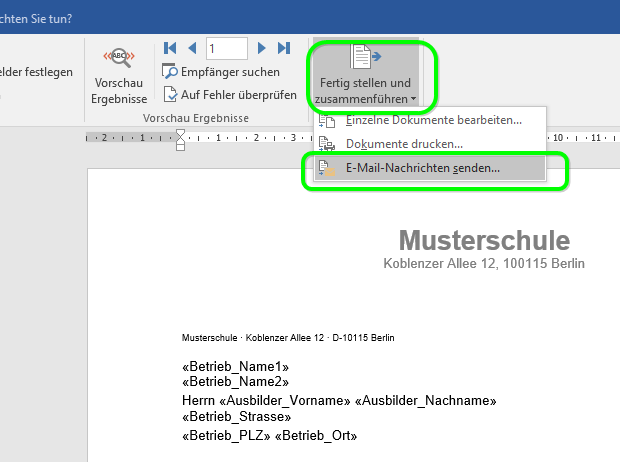Click the Auf Fehler überprüfen checkmark icon
Screen dimensions: 620x462
[170, 95]
